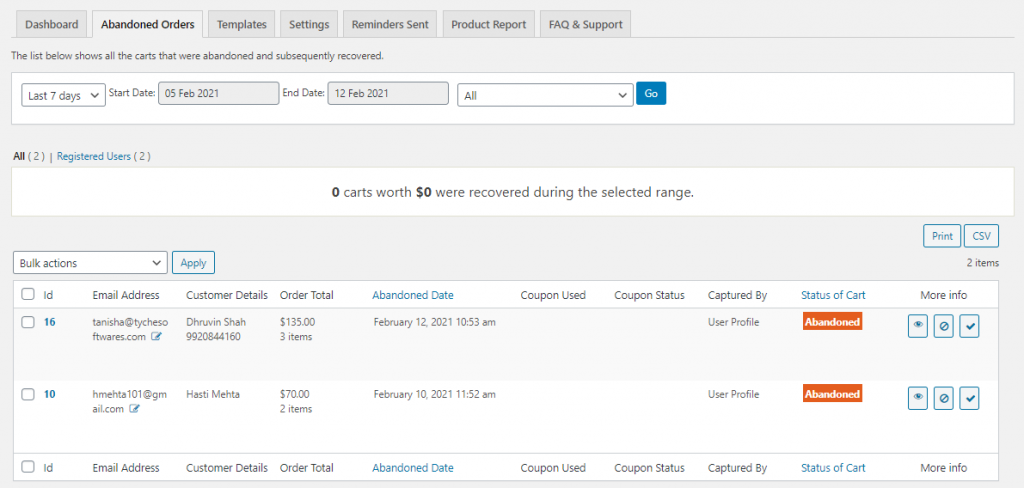Click the Abandoned status badge for order 16

(832, 322)
